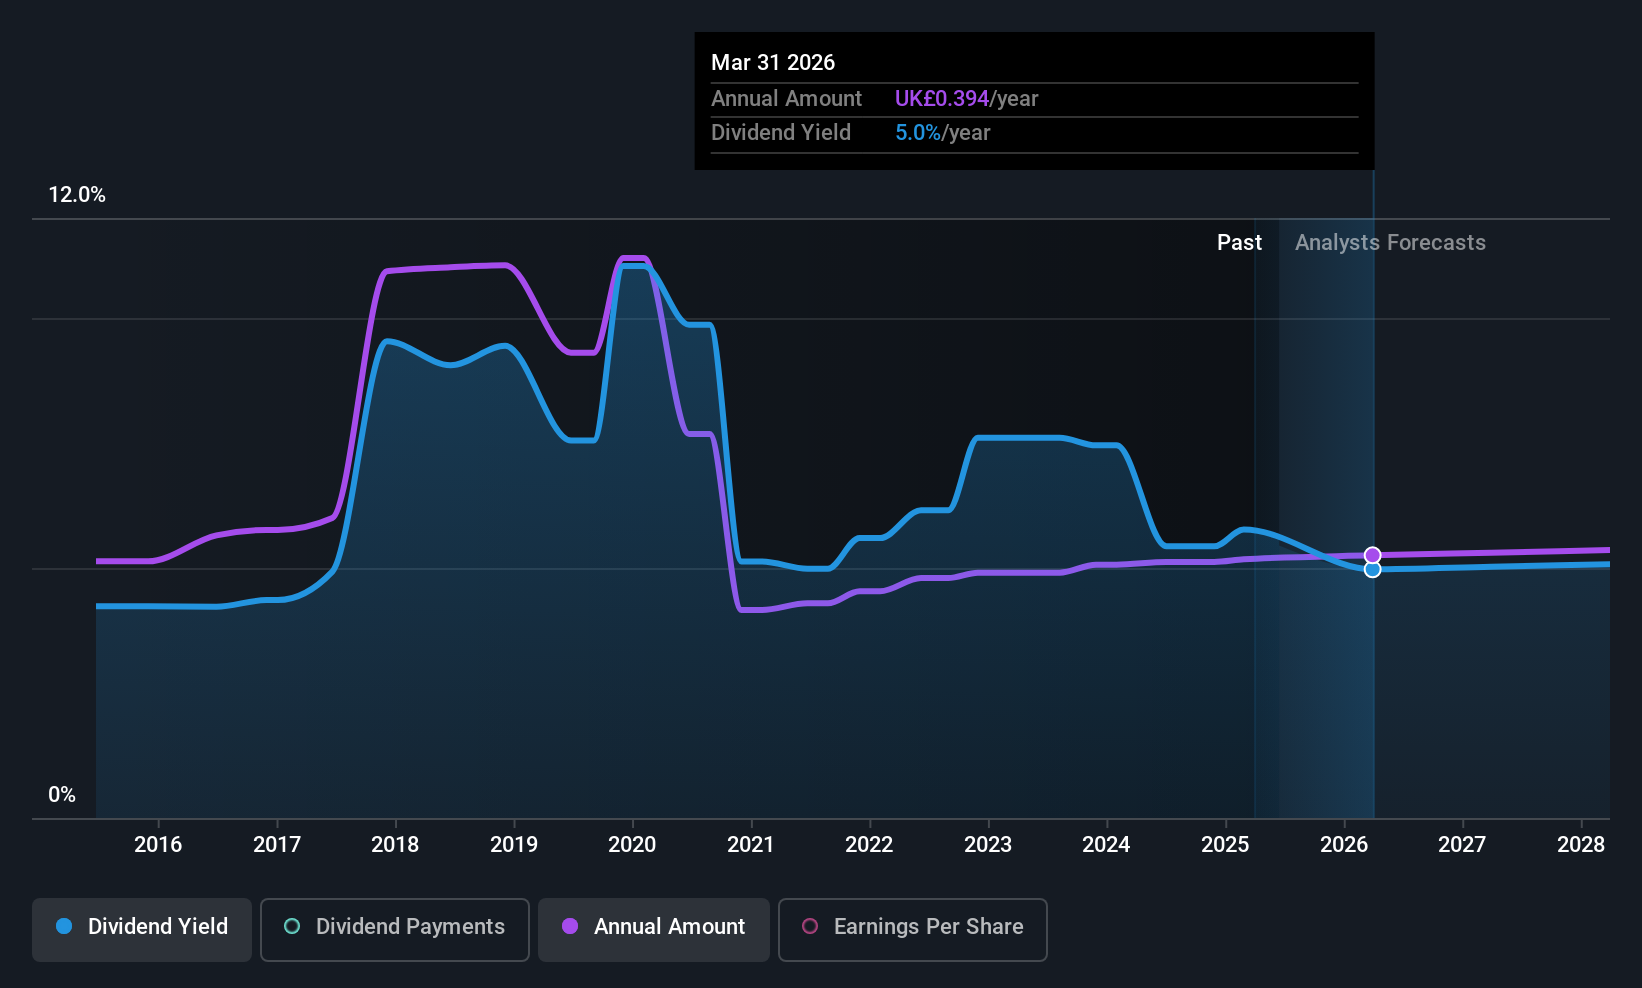Click the Dividend Yield label in tooltip
This screenshot has width=1642, height=988.
pyautogui.click(x=781, y=133)
